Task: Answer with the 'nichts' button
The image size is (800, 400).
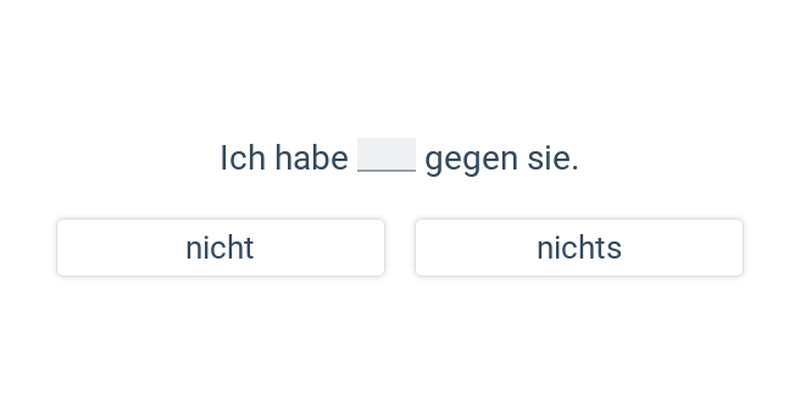Action: tap(579, 247)
